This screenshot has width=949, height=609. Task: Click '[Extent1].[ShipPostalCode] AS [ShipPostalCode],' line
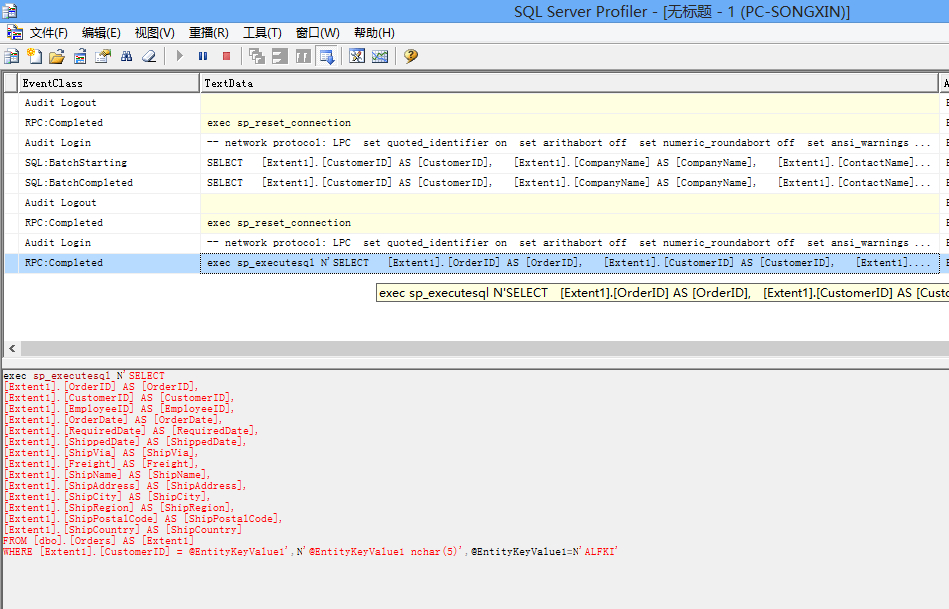point(143,519)
